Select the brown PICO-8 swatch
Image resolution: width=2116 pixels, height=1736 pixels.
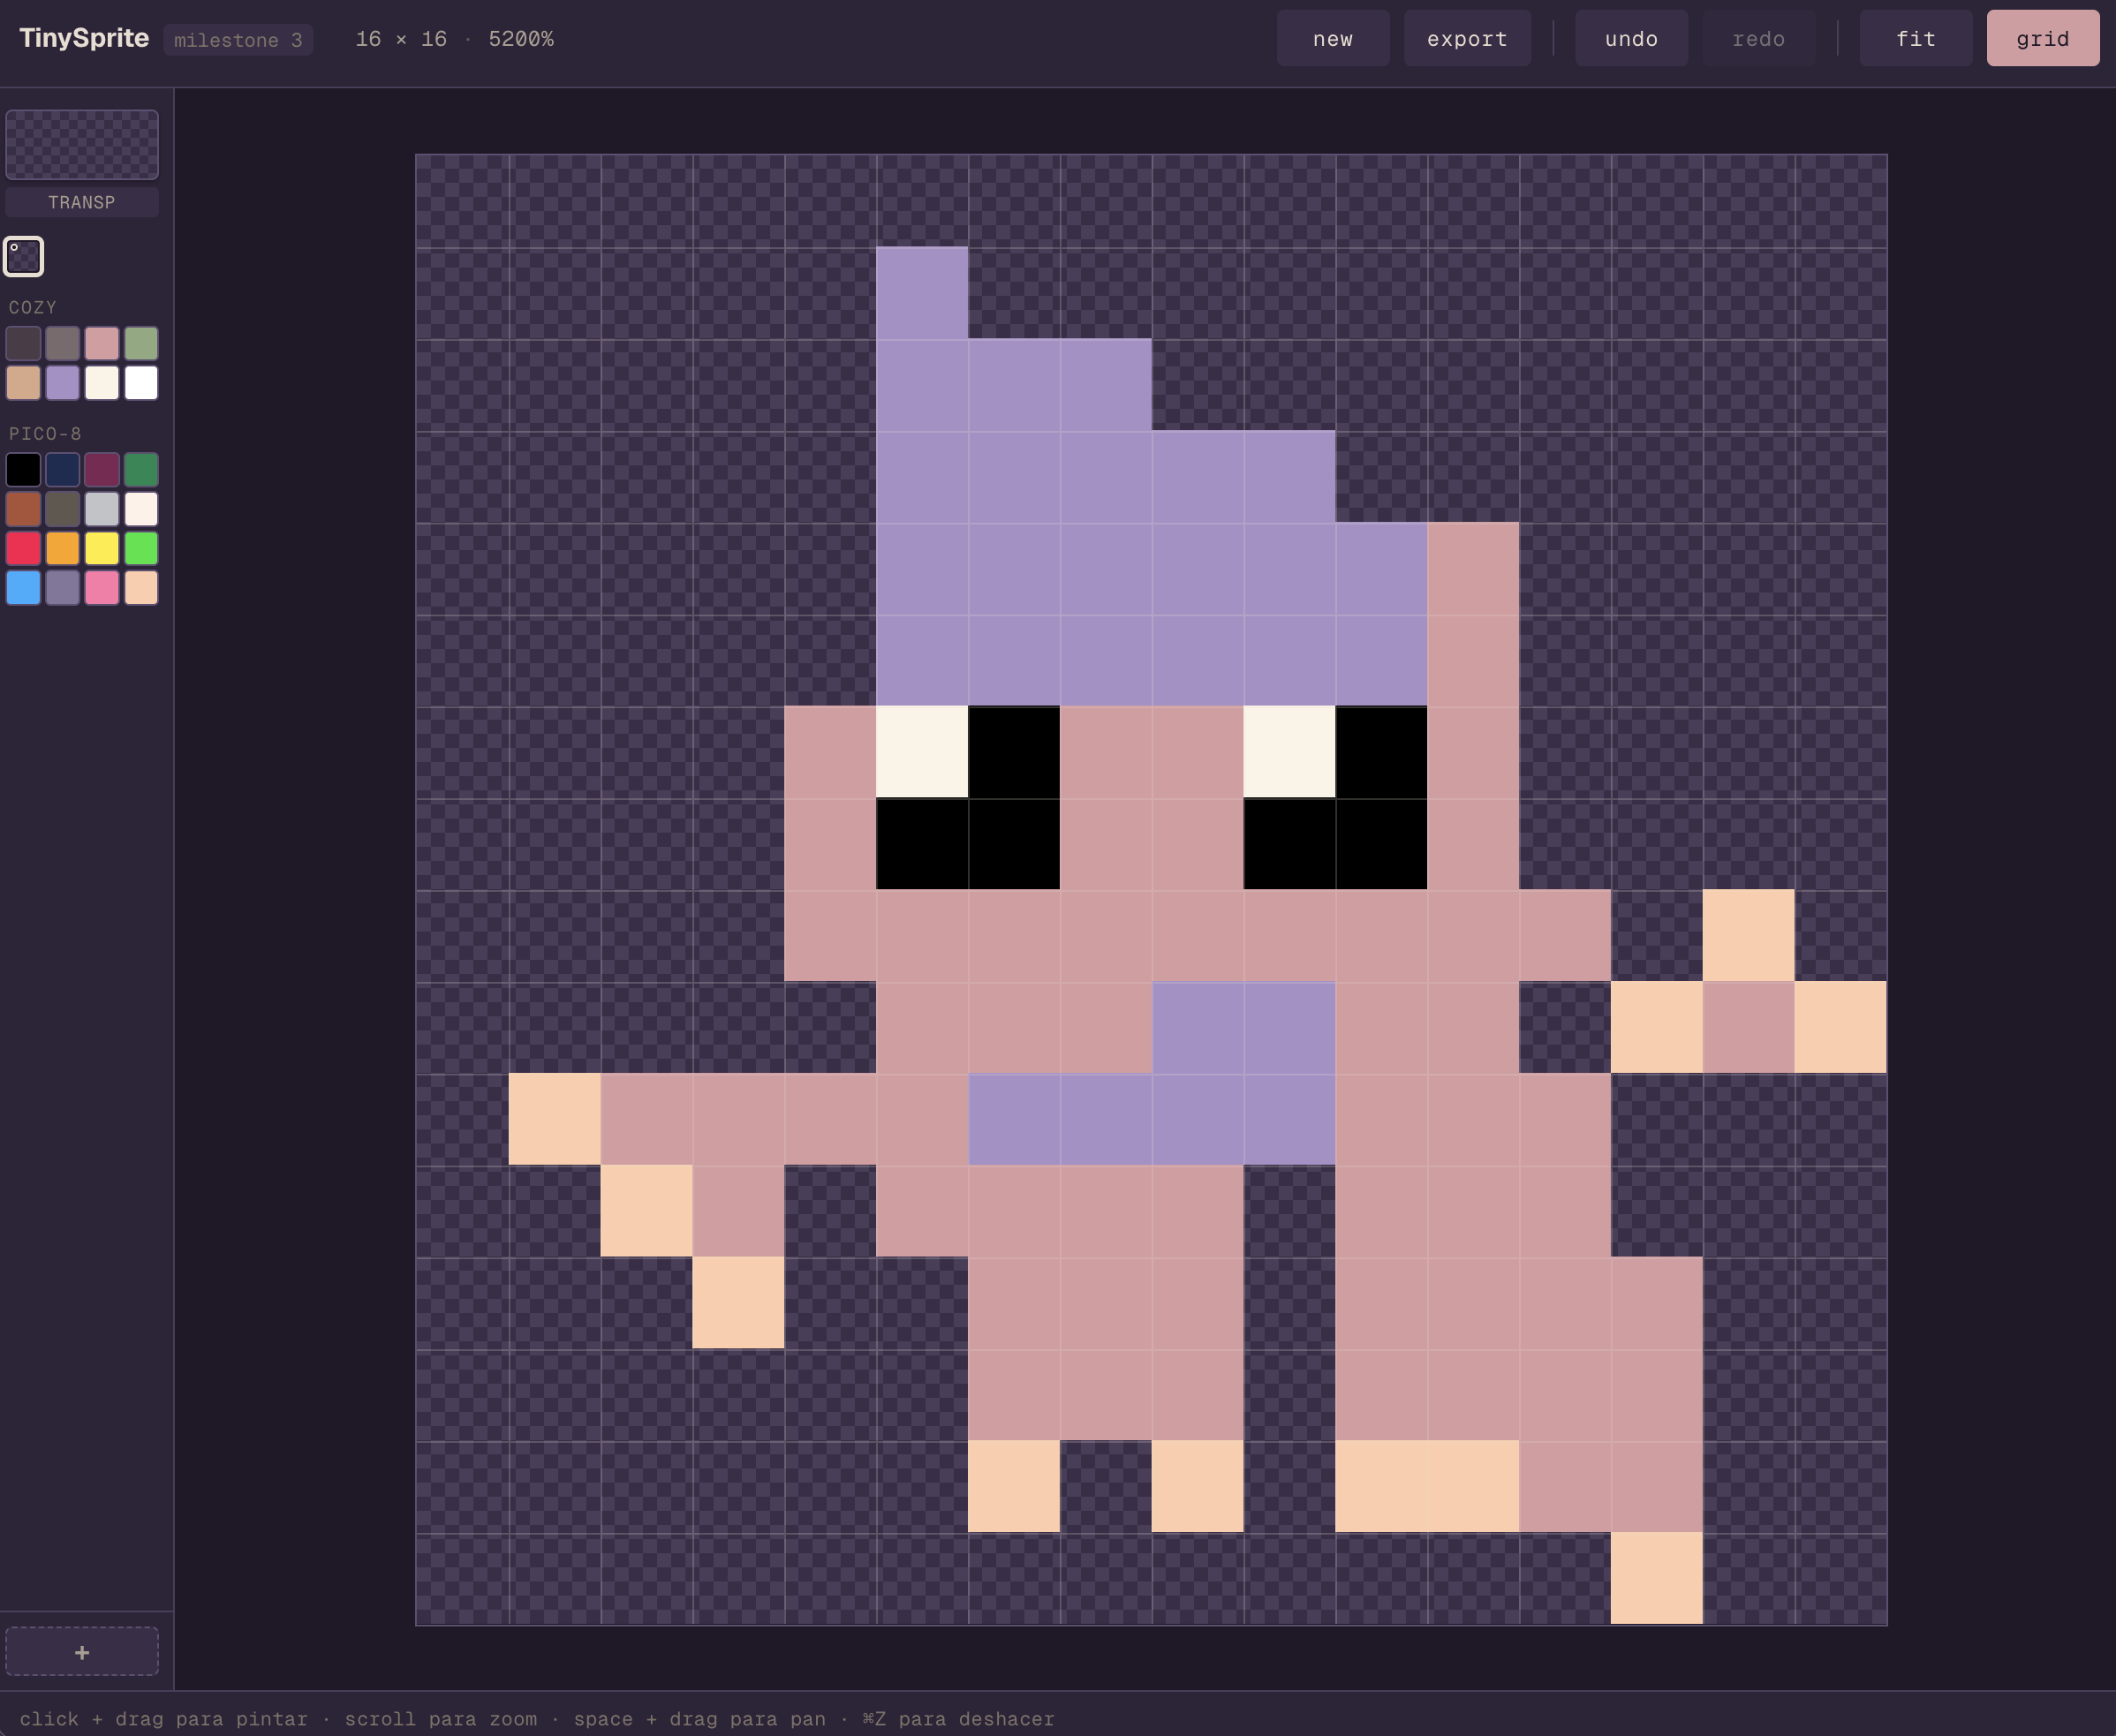click(x=23, y=509)
